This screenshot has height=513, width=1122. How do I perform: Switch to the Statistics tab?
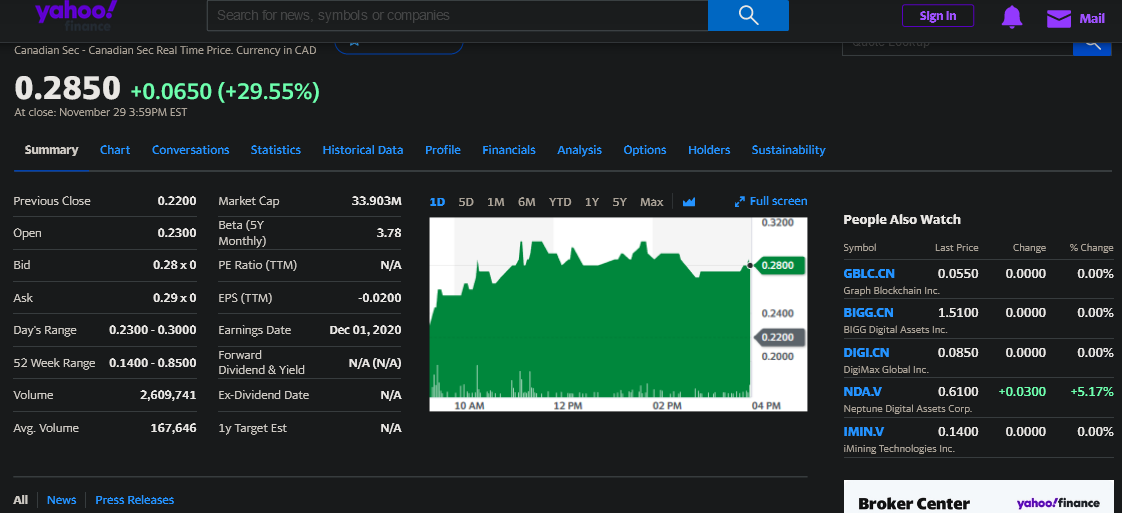click(275, 150)
